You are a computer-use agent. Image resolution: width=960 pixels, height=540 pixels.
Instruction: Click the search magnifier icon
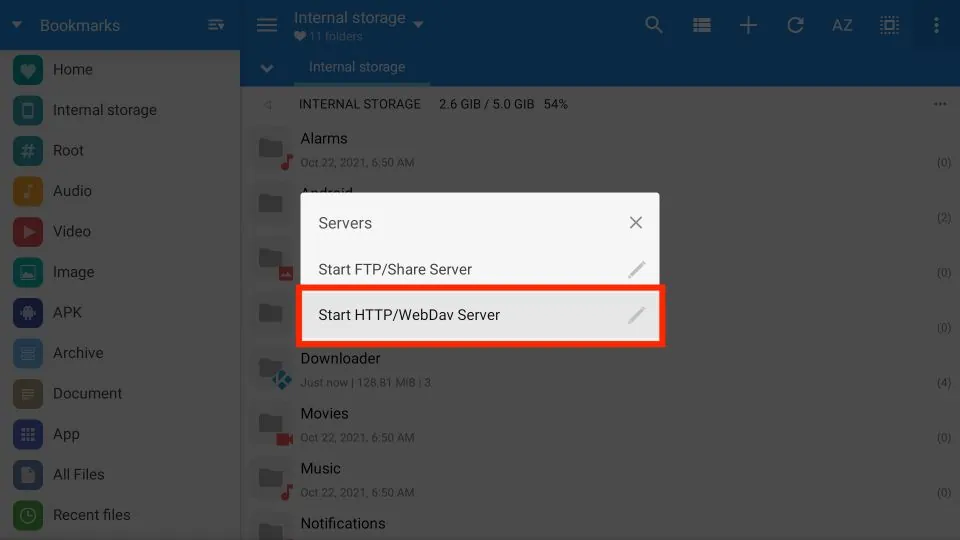654,25
